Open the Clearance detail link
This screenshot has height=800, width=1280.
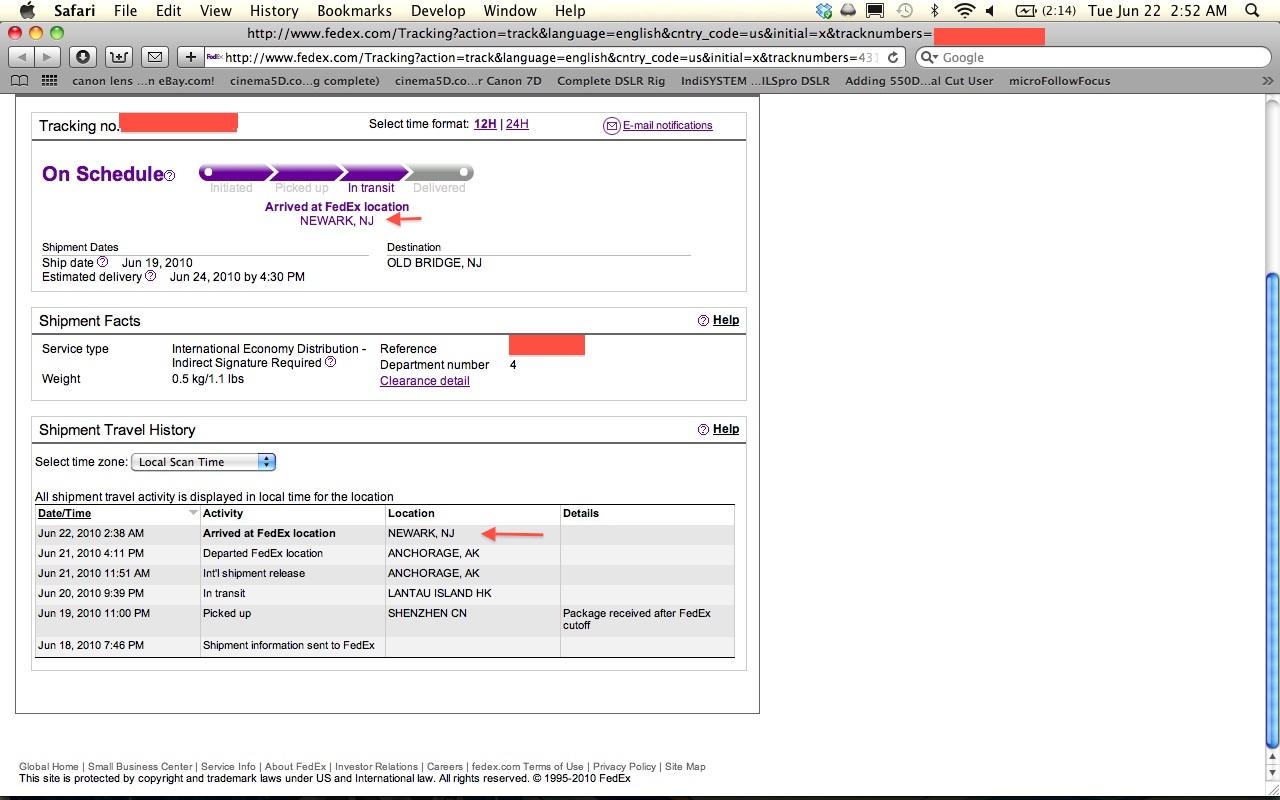(x=425, y=381)
